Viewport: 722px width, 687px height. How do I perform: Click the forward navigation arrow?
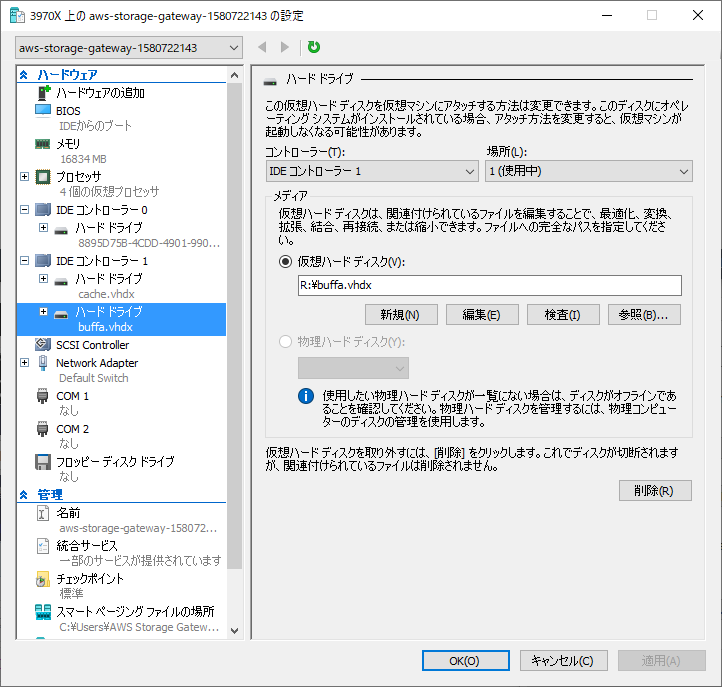(x=285, y=47)
